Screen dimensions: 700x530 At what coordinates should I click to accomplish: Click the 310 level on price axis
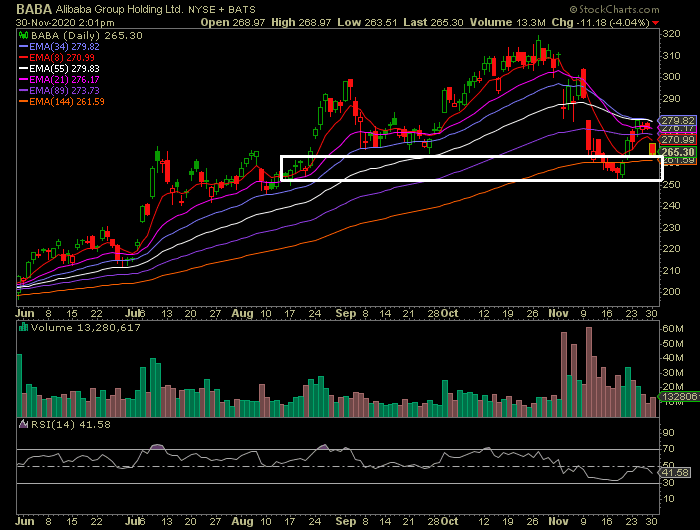coord(671,55)
